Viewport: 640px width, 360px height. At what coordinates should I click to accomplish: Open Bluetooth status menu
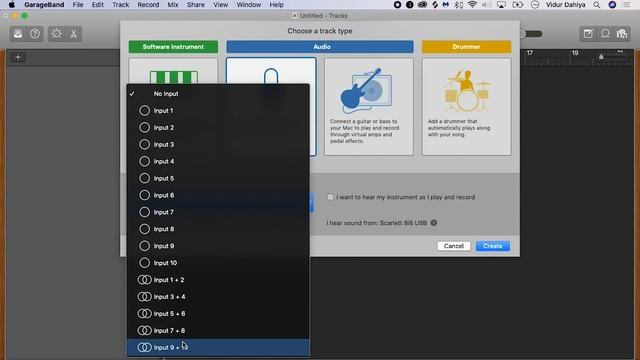pyautogui.click(x=459, y=5)
